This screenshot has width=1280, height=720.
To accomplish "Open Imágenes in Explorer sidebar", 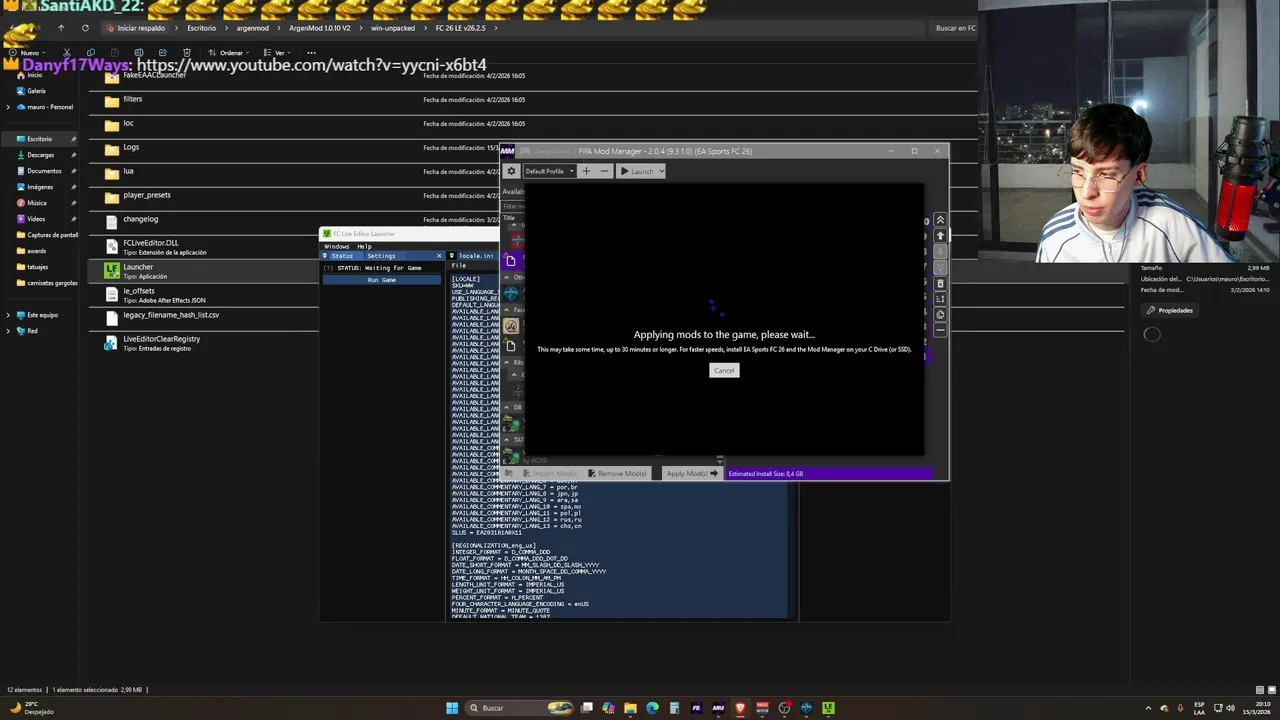I will click(x=40, y=187).
